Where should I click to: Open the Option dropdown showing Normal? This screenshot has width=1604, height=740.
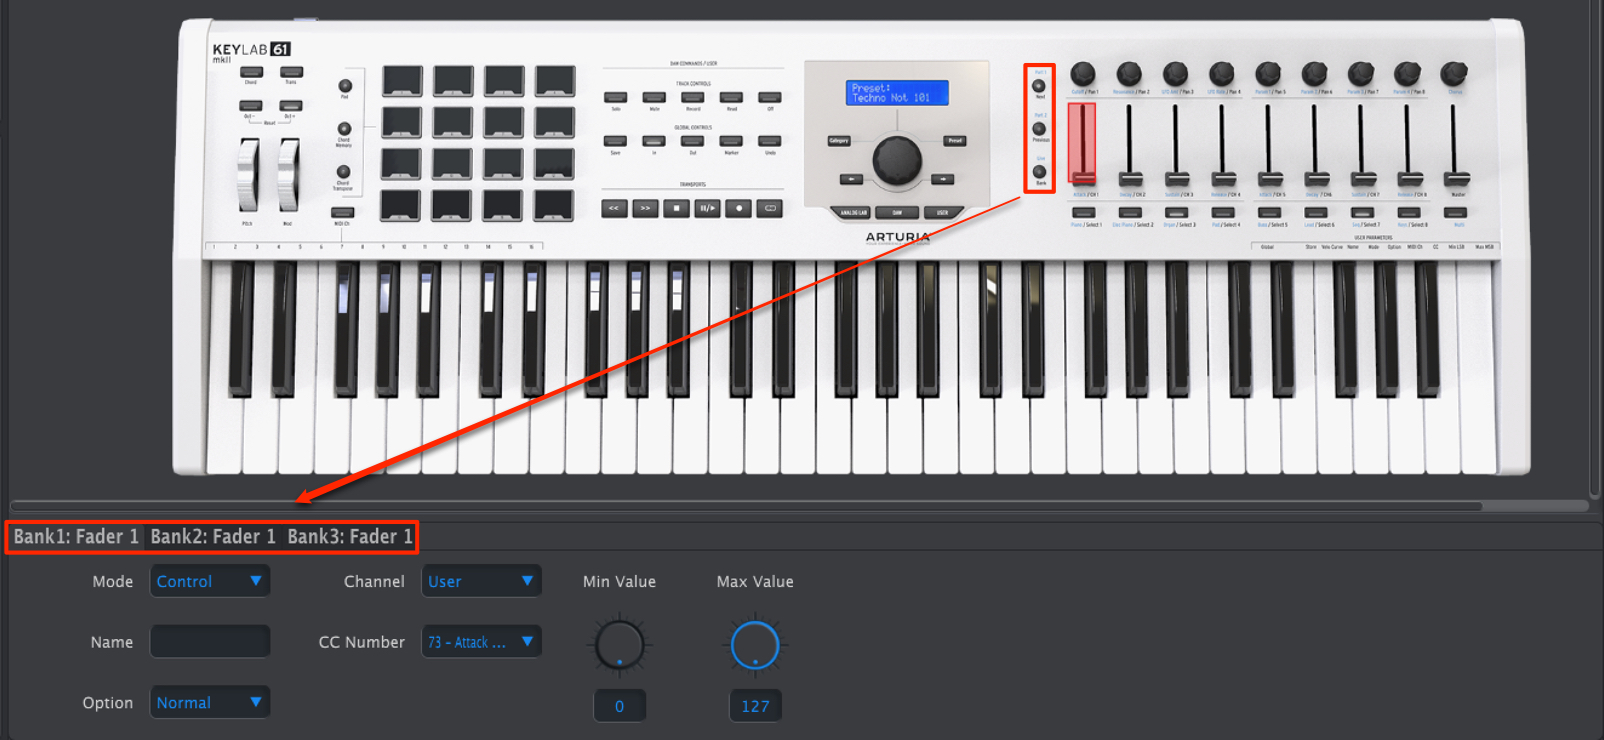[x=210, y=703]
